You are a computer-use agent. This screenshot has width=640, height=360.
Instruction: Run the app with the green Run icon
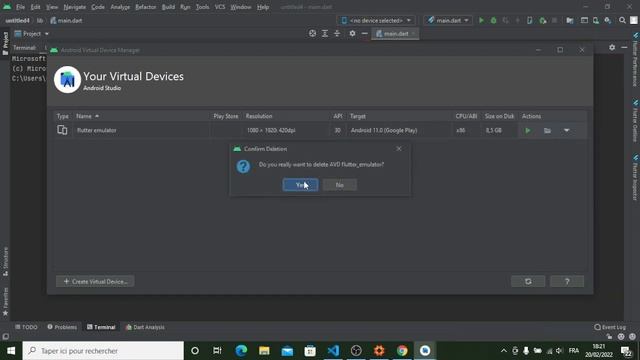(x=481, y=20)
